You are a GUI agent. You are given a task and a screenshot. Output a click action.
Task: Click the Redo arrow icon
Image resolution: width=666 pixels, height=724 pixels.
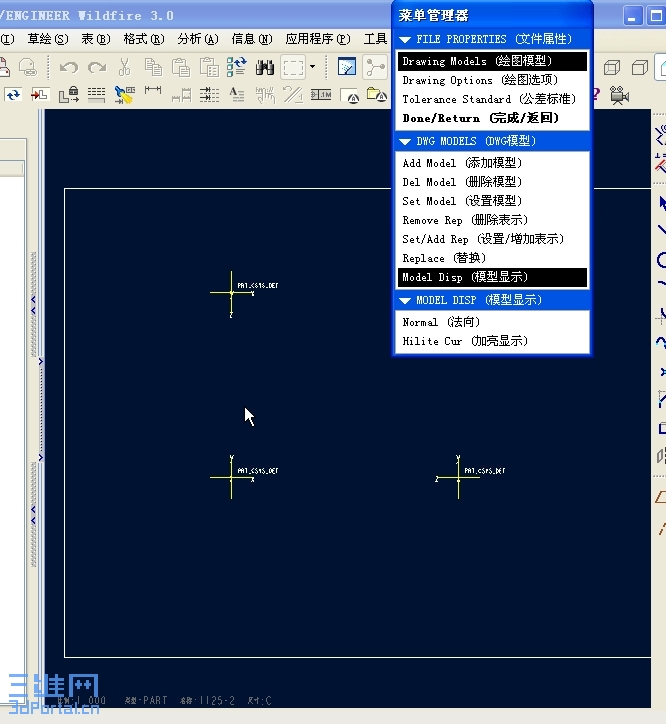pyautogui.click(x=97, y=67)
